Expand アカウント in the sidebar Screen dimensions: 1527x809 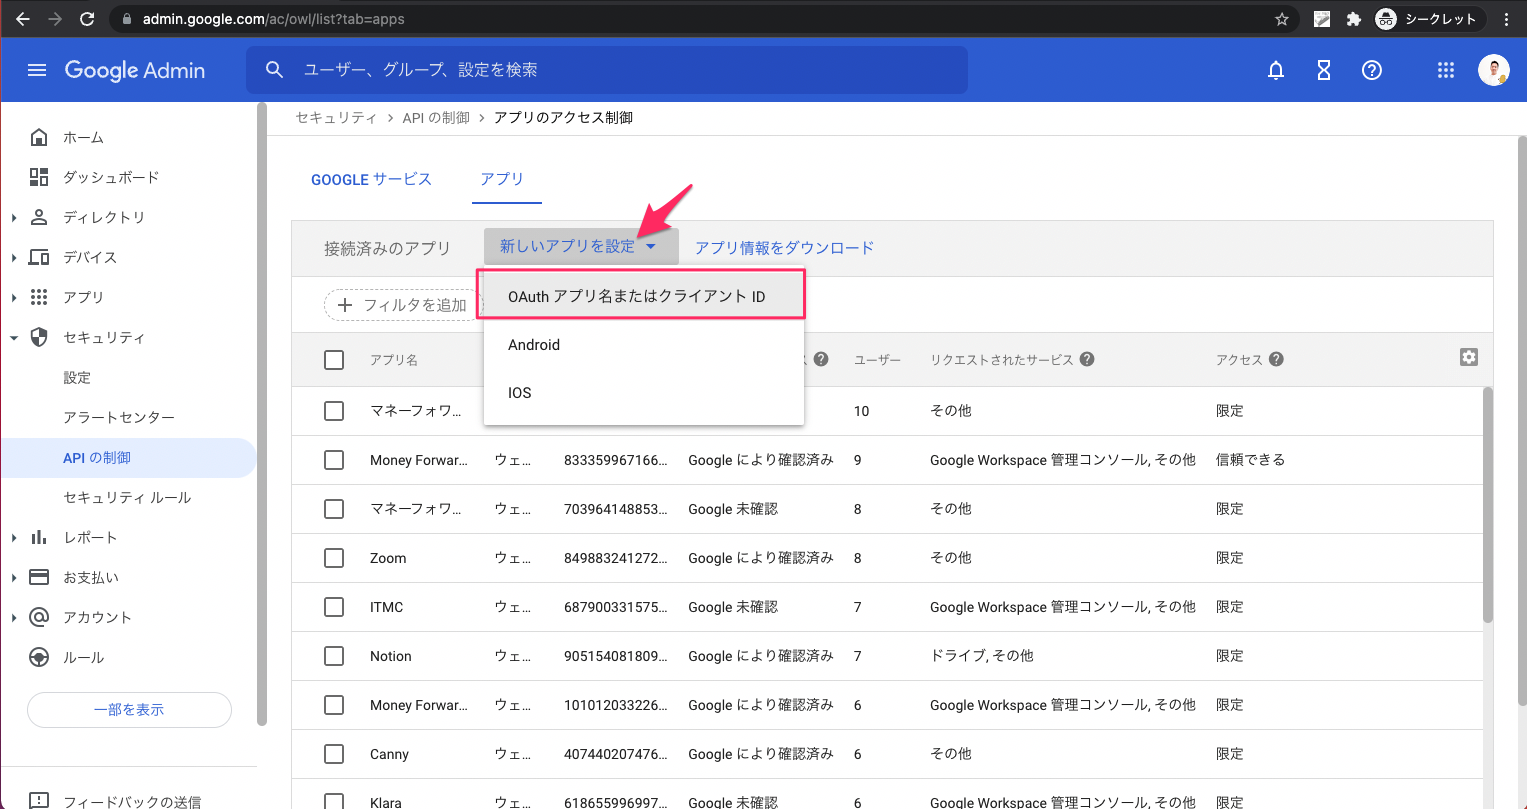[x=14, y=617]
